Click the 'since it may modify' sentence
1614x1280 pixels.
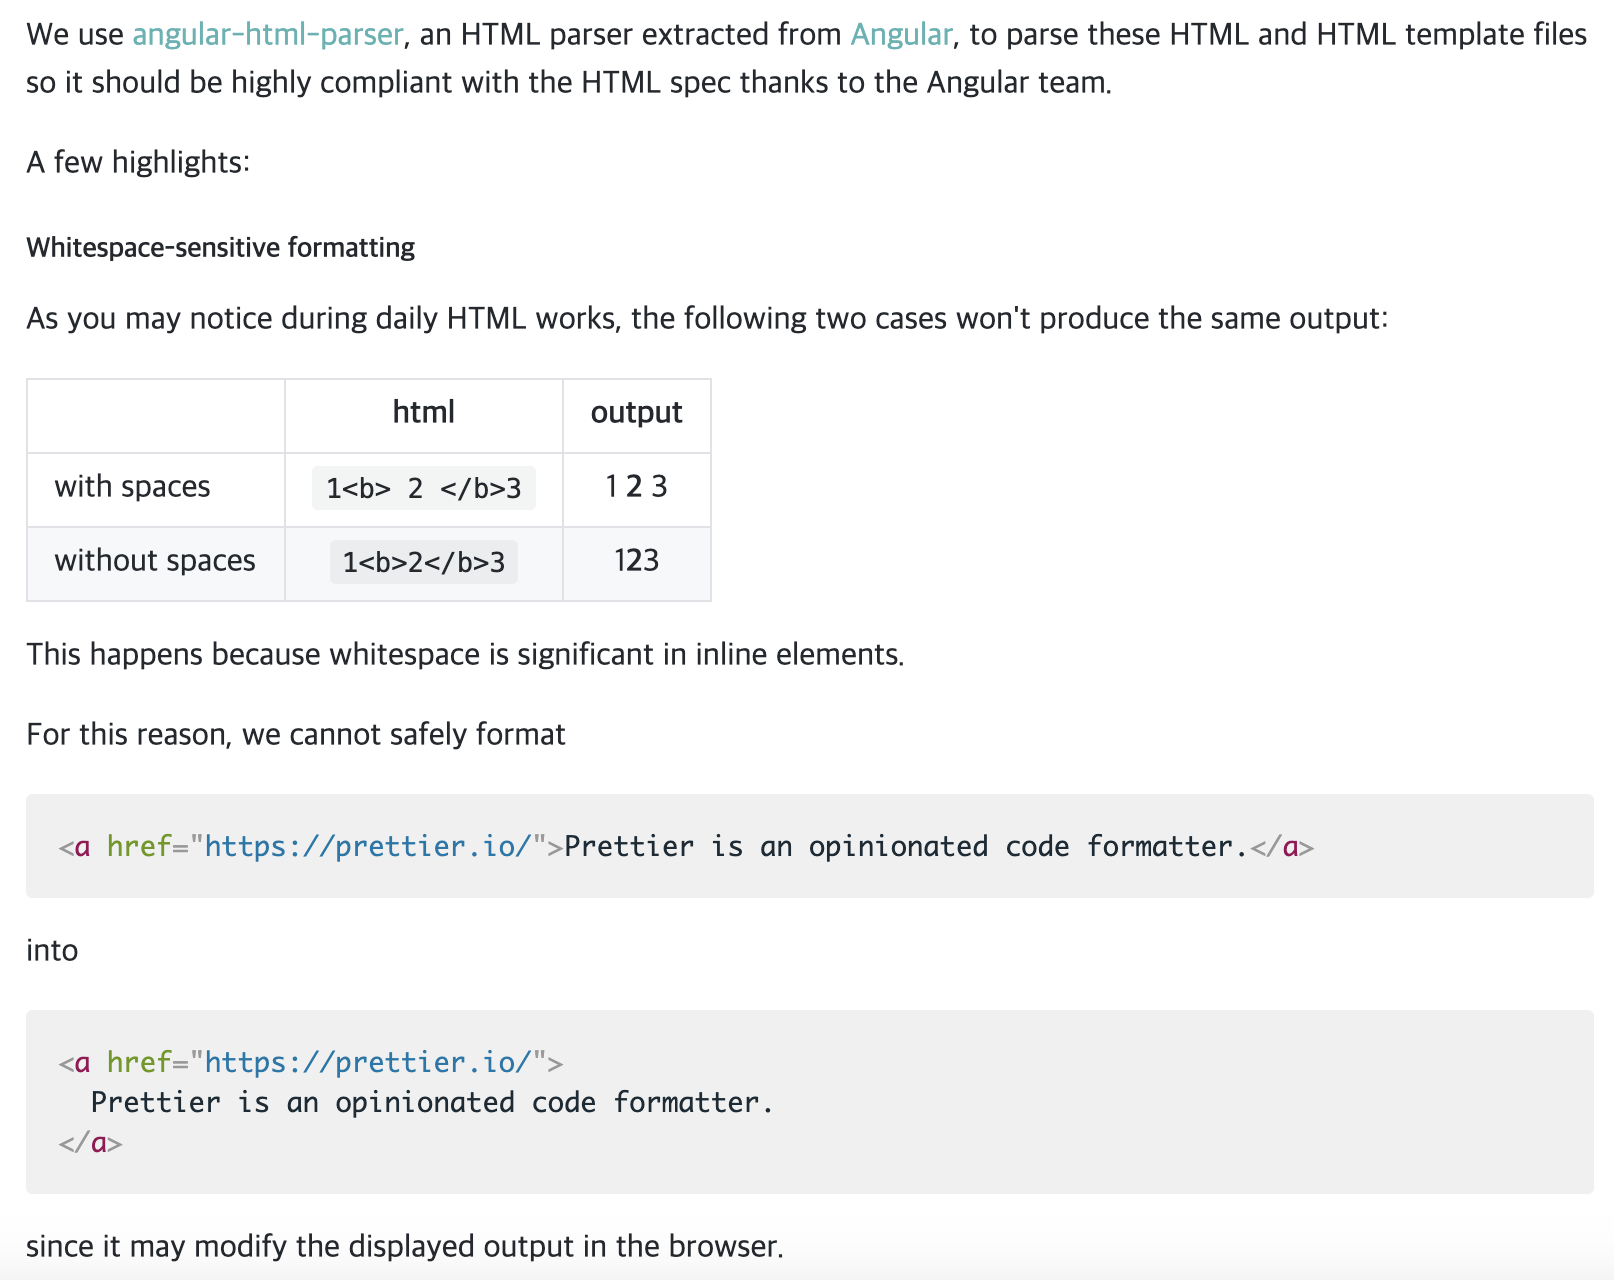coord(404,1247)
